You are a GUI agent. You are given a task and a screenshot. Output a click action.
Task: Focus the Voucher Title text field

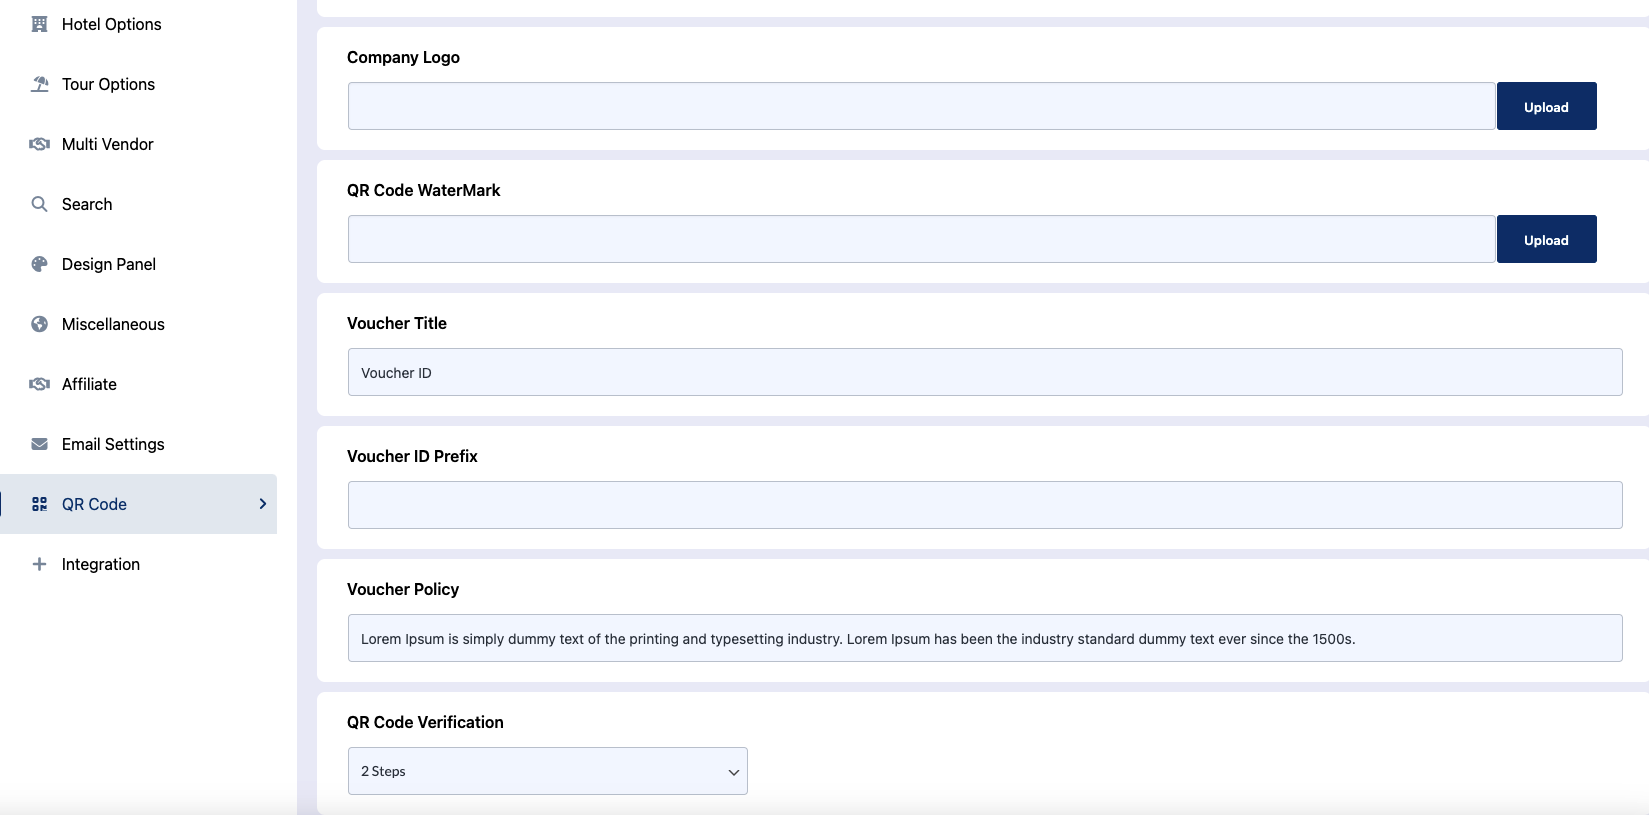[x=984, y=372]
